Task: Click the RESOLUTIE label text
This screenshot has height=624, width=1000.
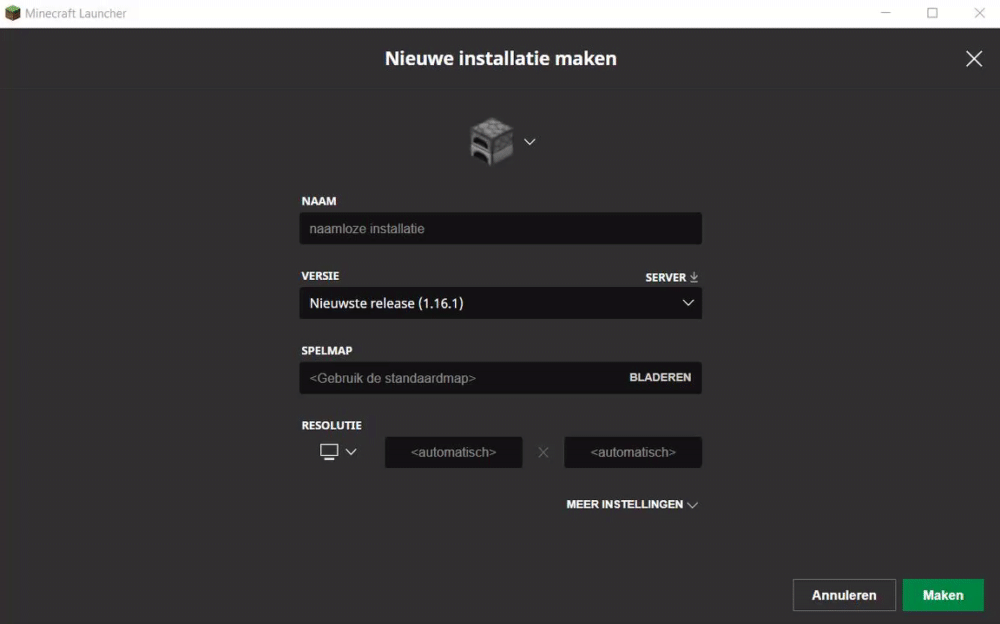Action: (332, 425)
